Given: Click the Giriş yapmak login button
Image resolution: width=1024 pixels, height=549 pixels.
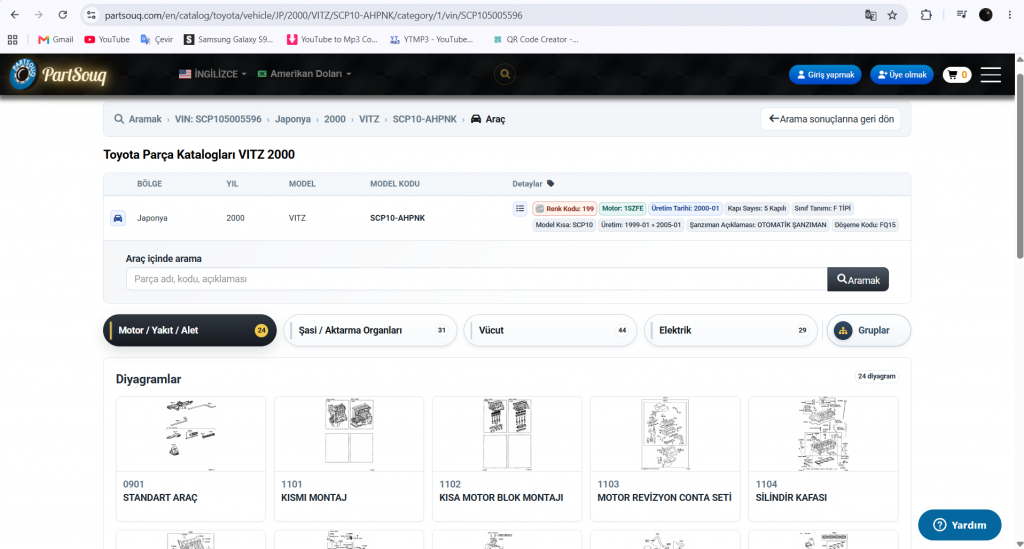Looking at the screenshot, I should click(825, 74).
